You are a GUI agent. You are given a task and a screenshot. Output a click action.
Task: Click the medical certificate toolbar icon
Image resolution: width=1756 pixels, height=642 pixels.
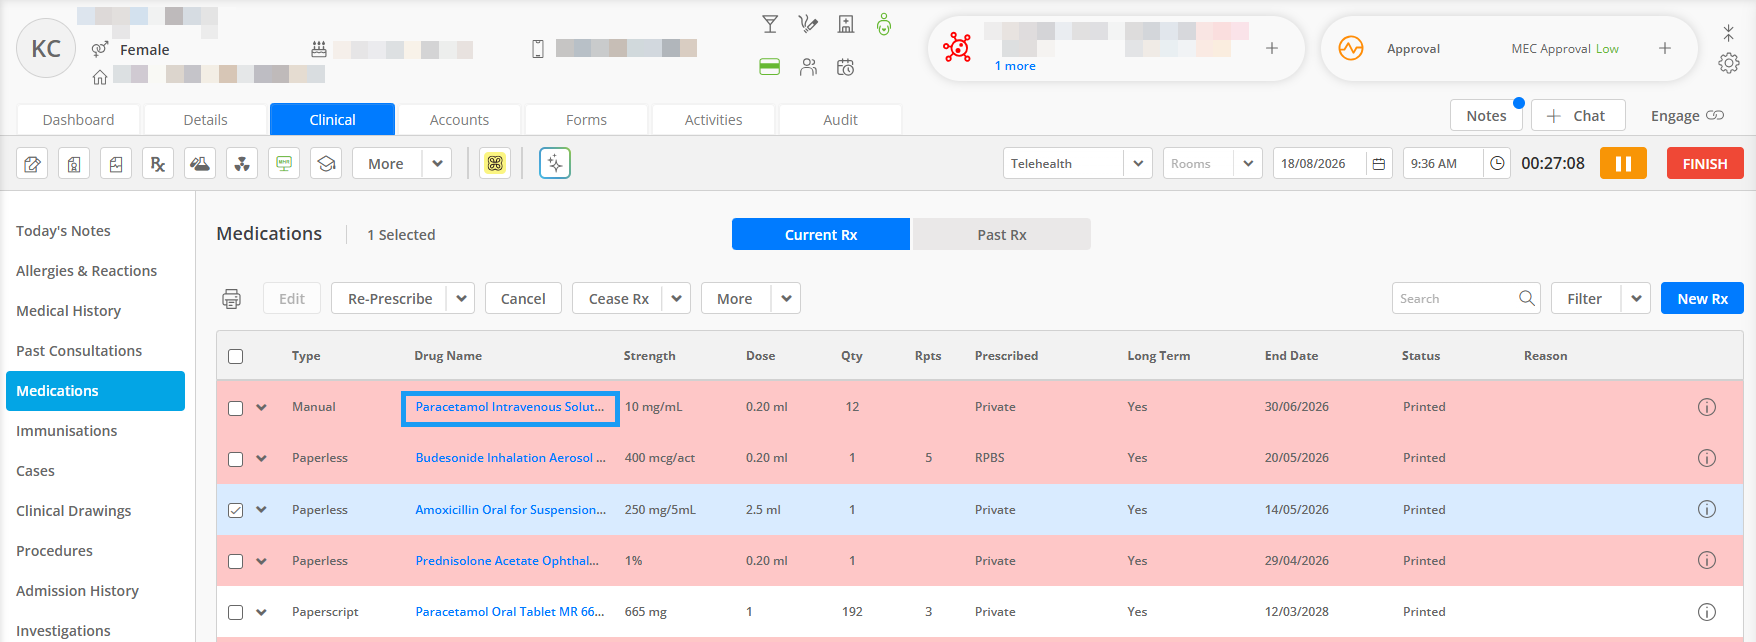(x=74, y=164)
